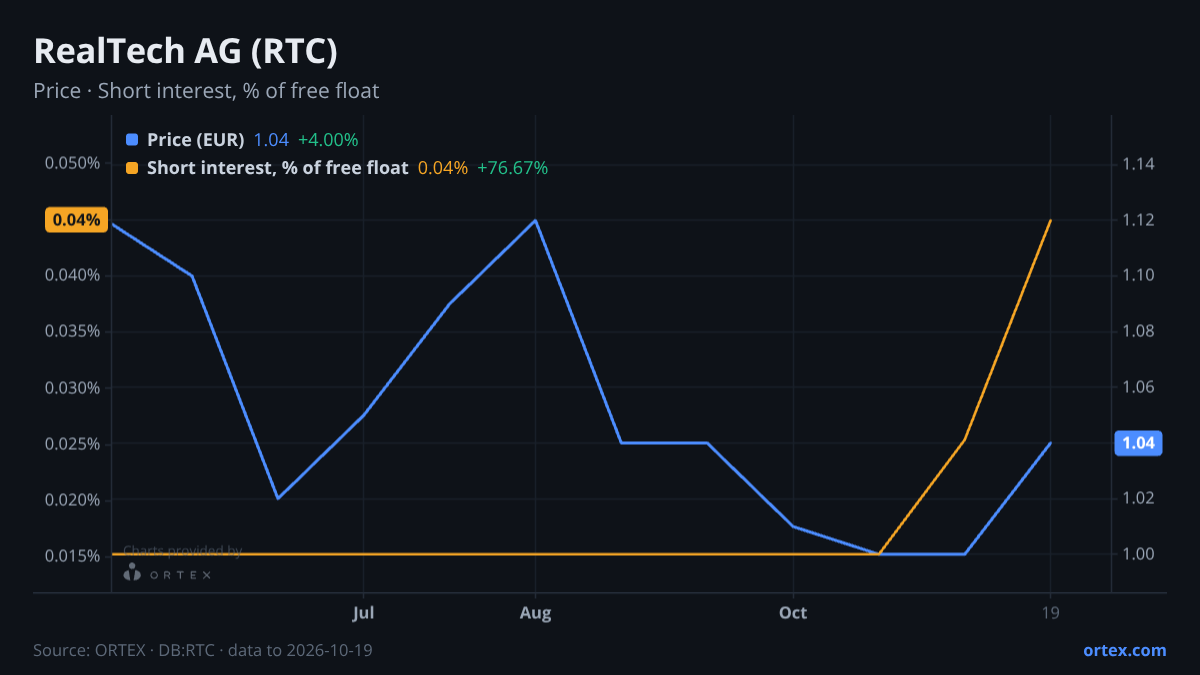Click the price line peak at Aug
1200x675 pixels.
point(536,220)
